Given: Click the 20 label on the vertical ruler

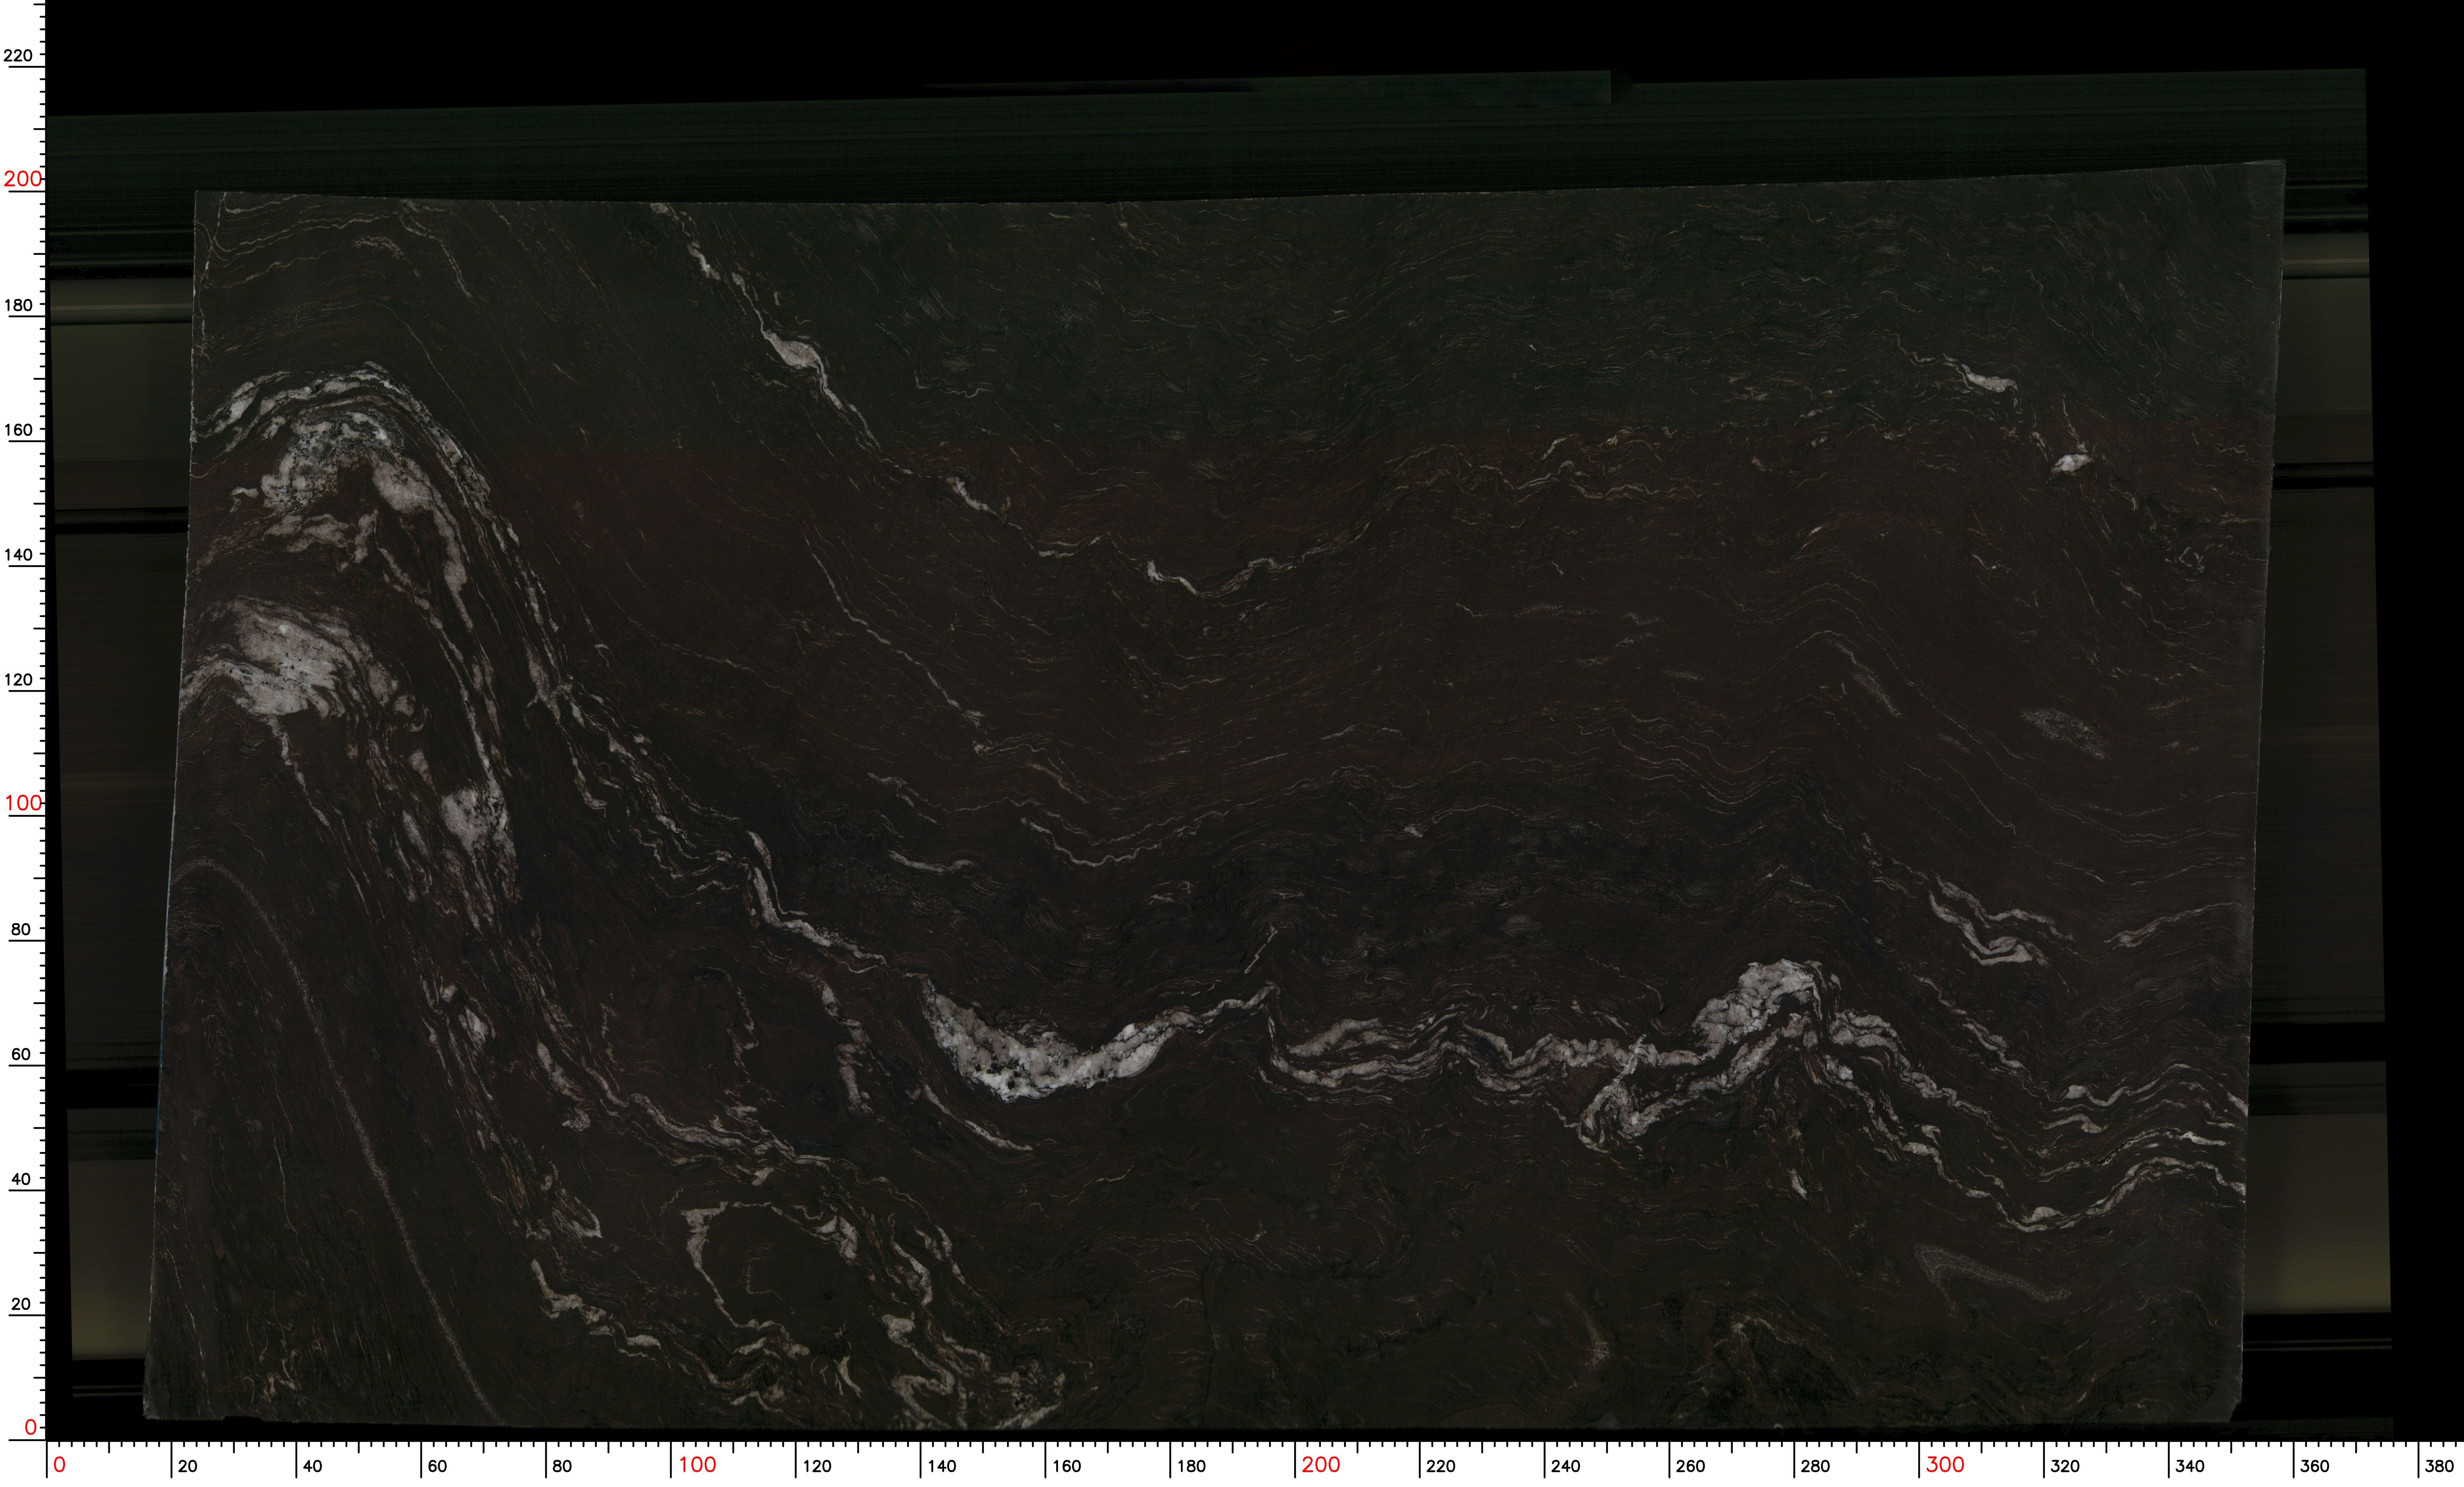Looking at the screenshot, I should (21, 1304).
